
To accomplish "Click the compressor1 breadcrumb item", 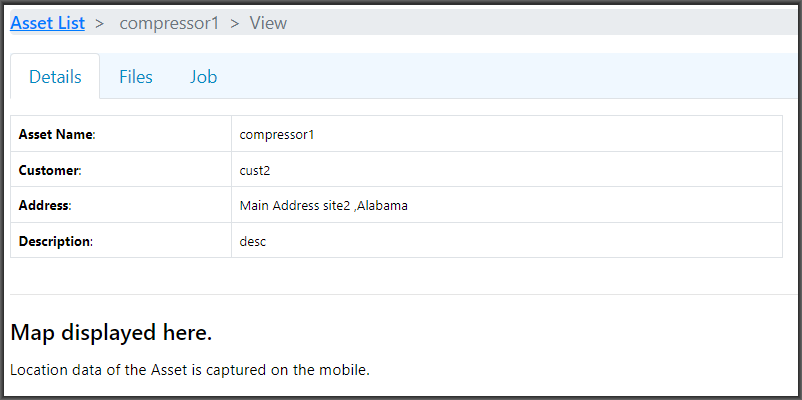I will 169,22.
